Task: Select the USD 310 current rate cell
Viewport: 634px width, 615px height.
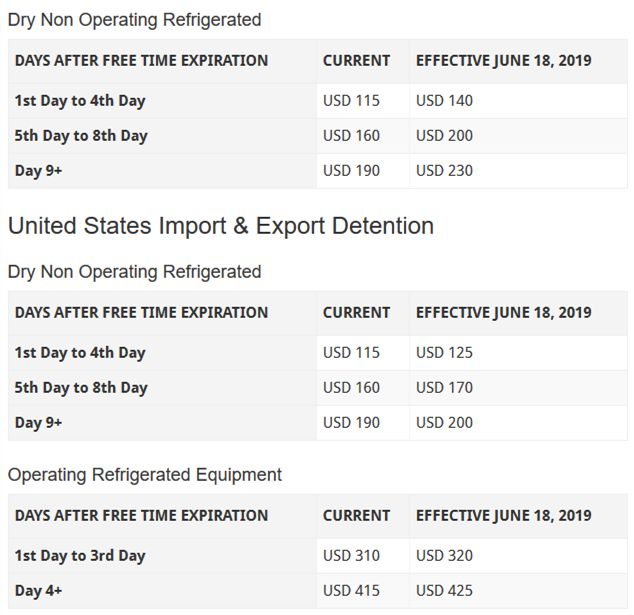Action: click(x=351, y=556)
